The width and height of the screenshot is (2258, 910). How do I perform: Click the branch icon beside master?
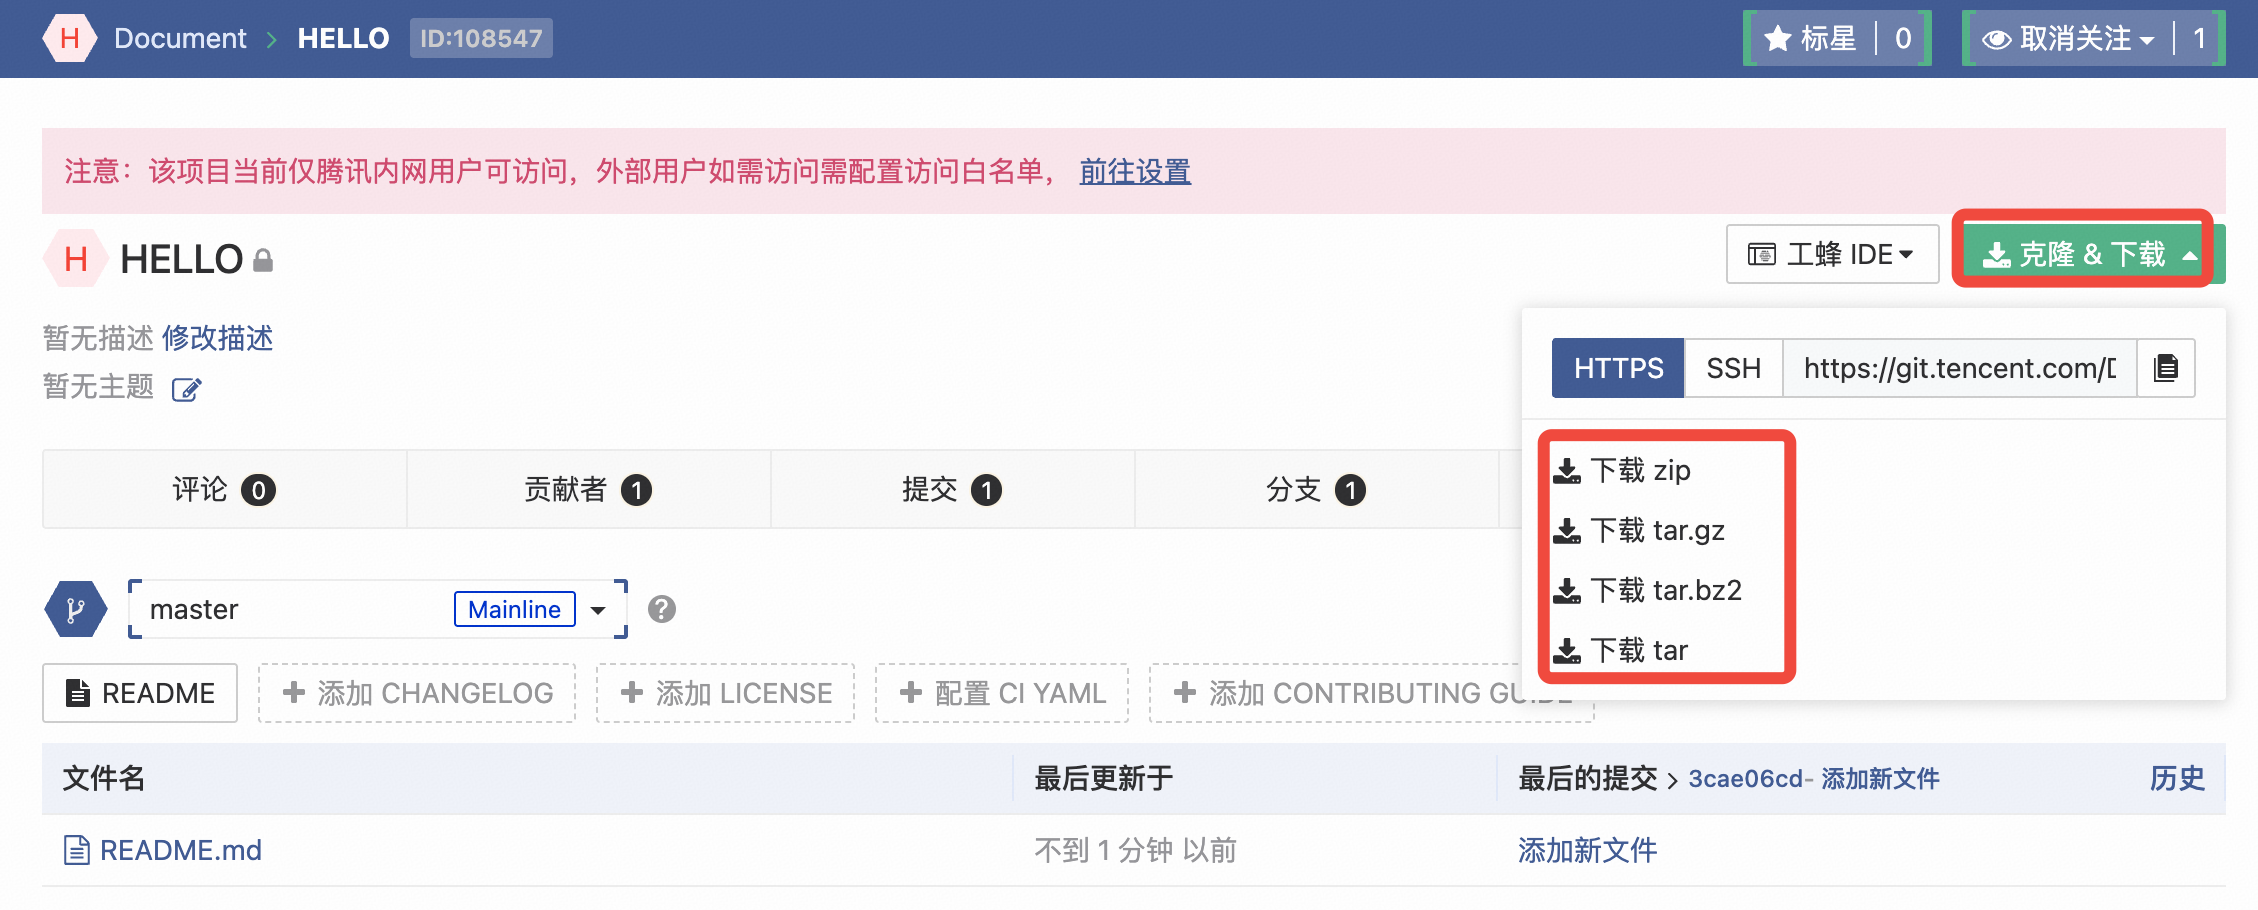(76, 609)
